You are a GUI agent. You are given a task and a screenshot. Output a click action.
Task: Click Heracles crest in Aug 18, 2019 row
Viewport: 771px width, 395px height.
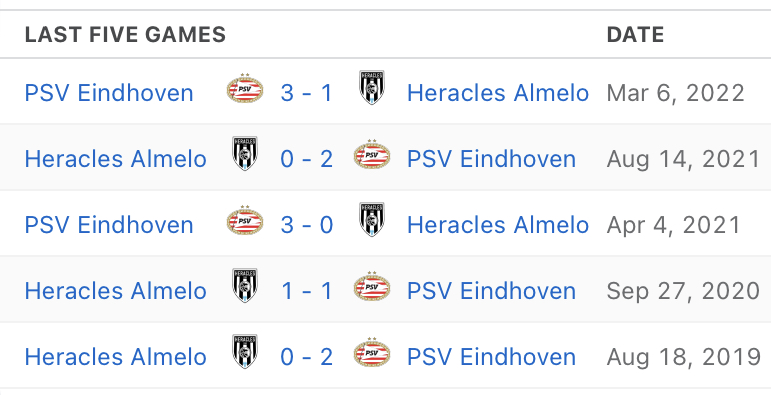click(245, 351)
